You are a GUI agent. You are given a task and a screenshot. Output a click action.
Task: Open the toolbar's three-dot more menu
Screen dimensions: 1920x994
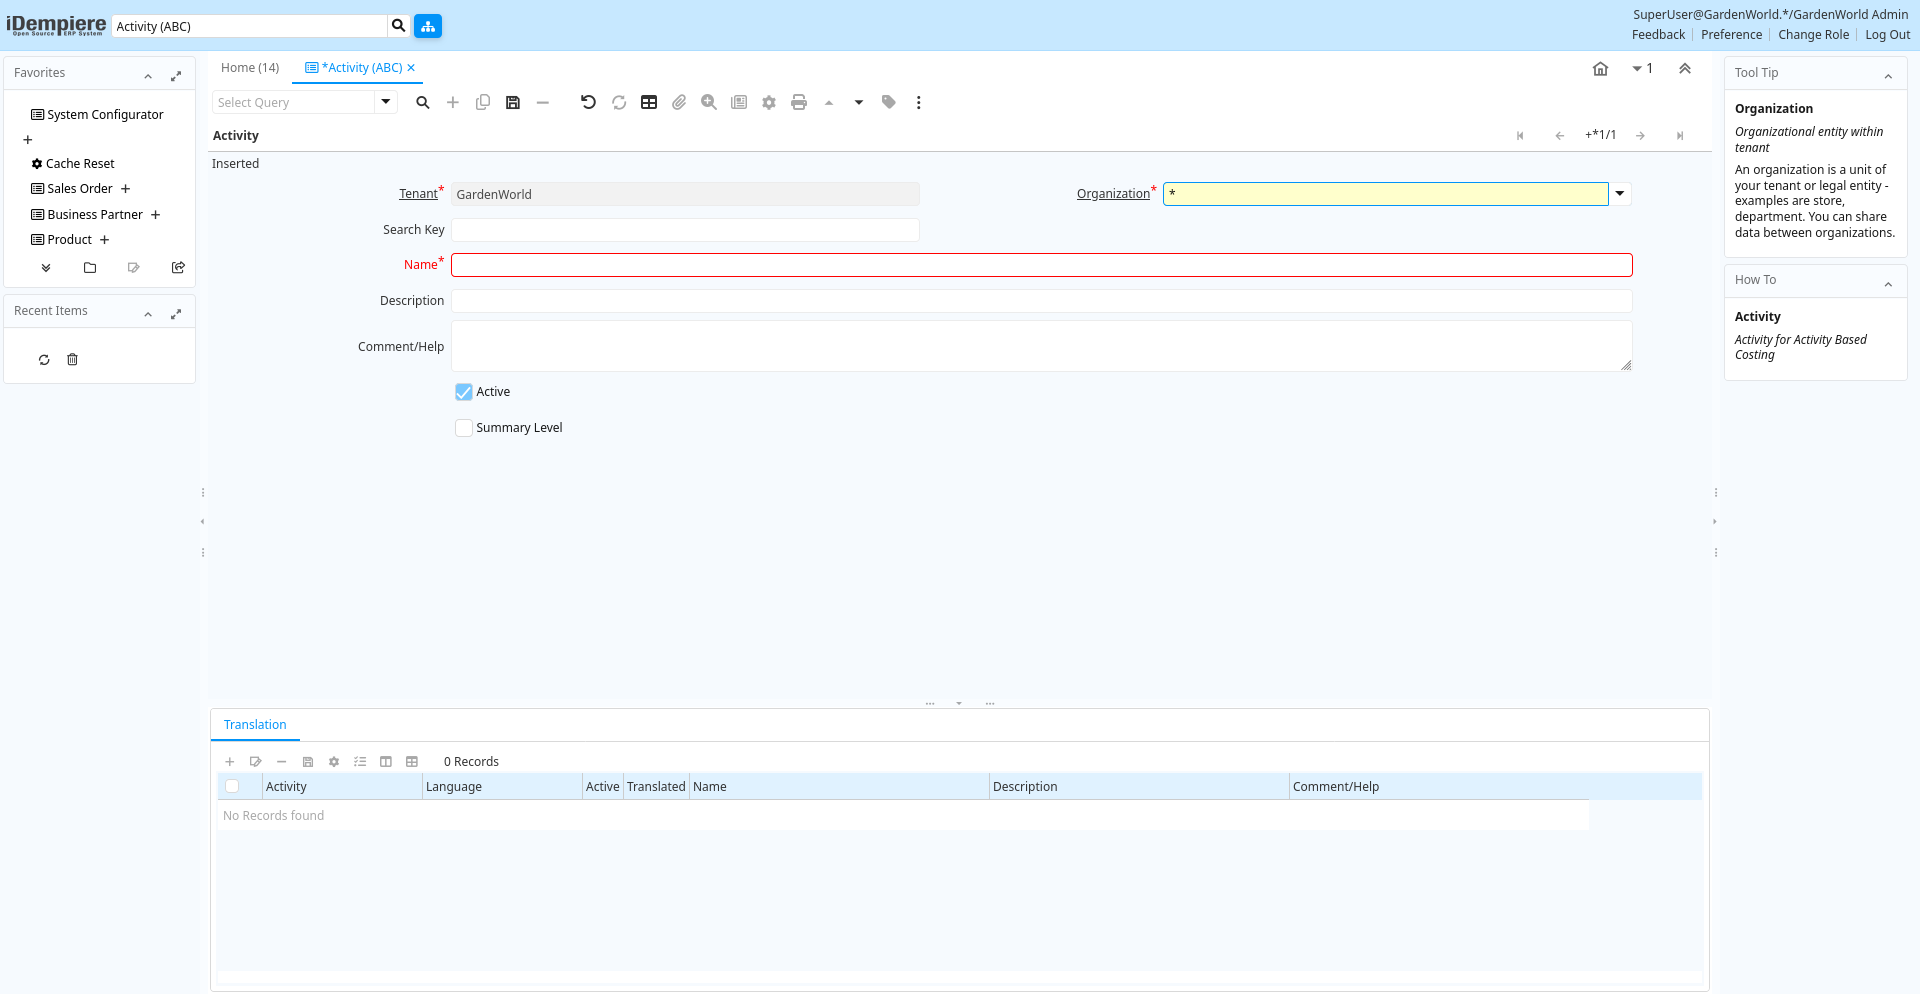tap(918, 102)
